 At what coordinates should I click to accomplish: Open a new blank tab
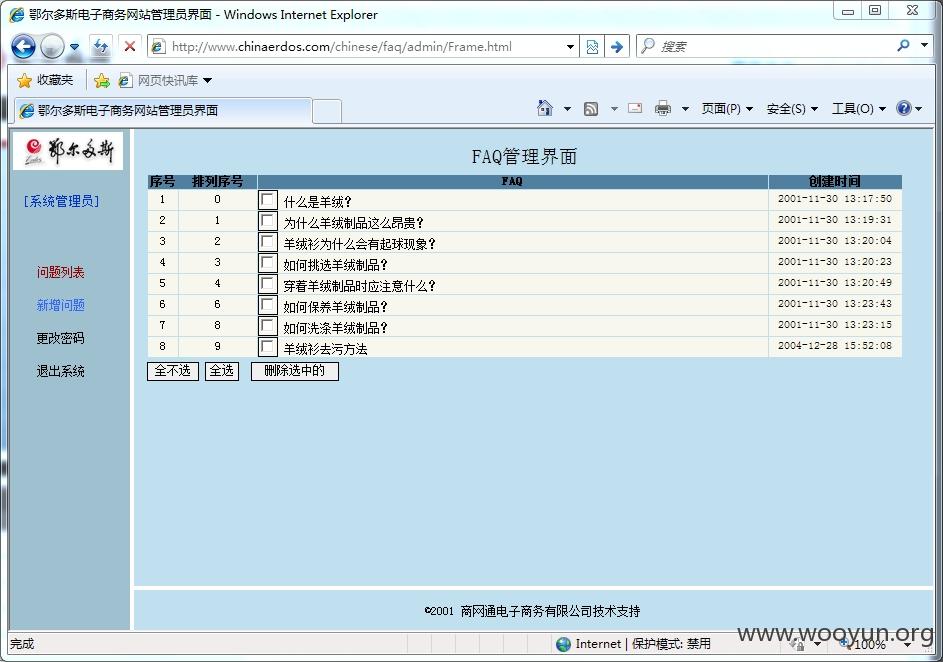327,111
